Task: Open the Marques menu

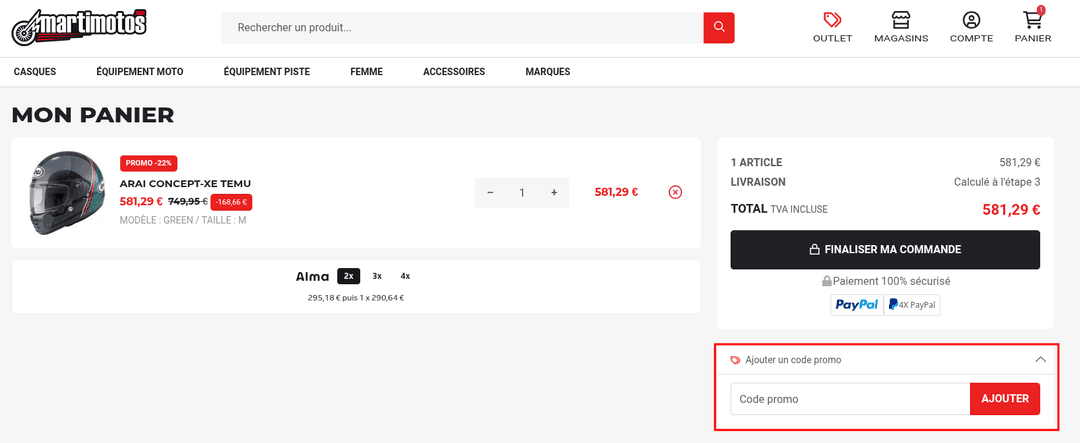Action: (548, 72)
